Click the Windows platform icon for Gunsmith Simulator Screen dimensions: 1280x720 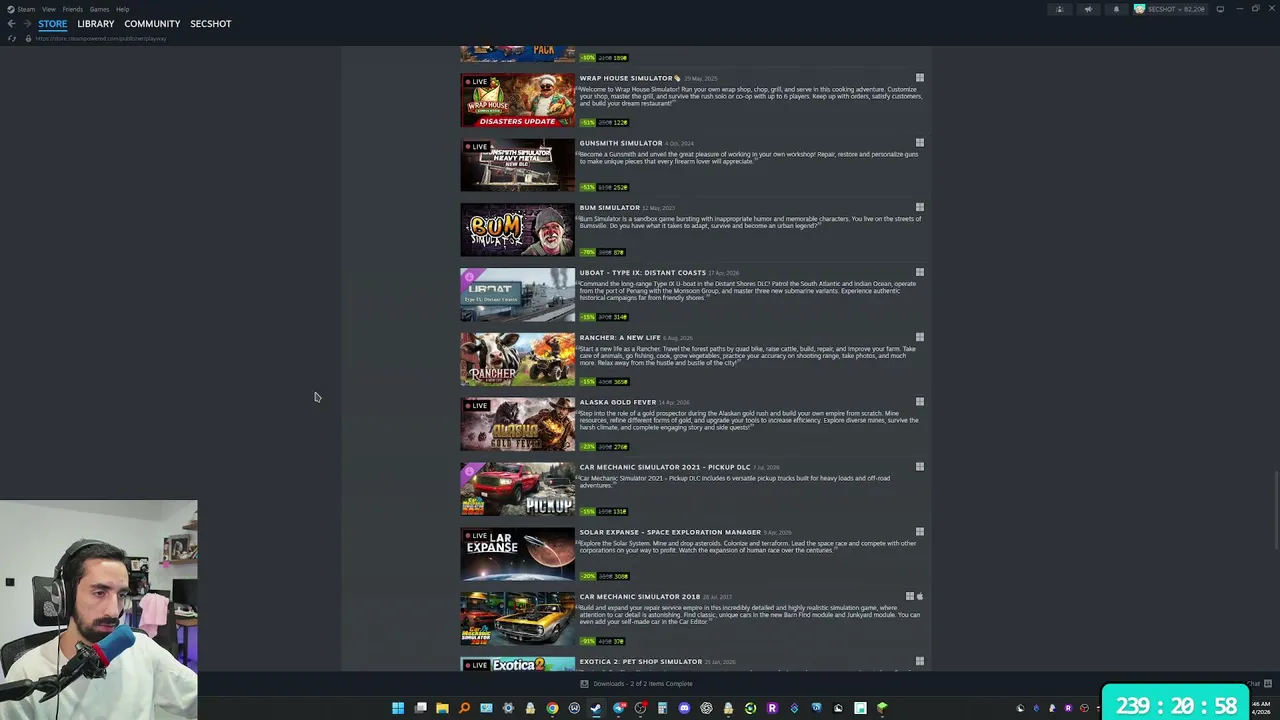coord(919,143)
